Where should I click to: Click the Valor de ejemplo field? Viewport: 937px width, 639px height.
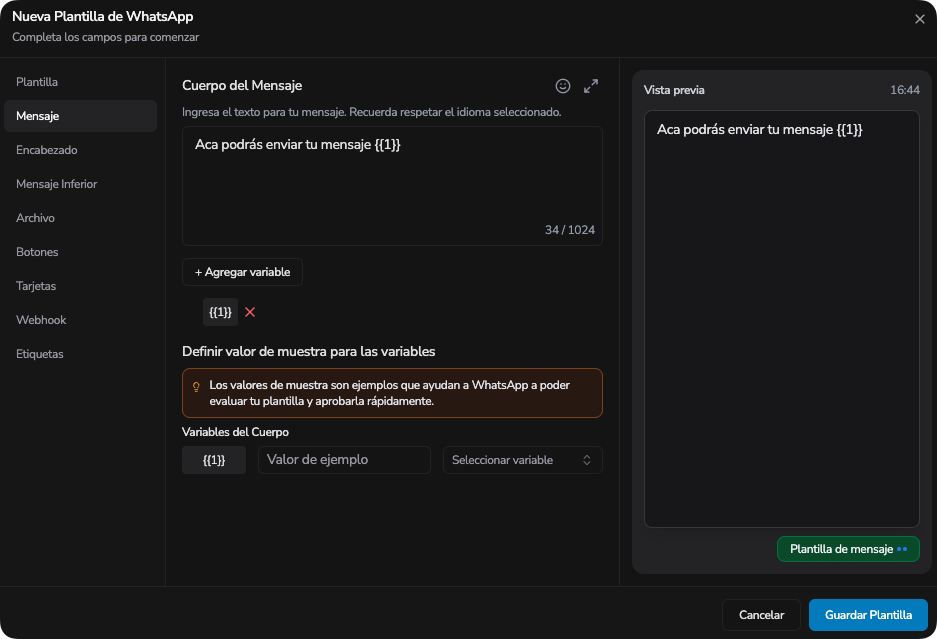click(x=344, y=460)
